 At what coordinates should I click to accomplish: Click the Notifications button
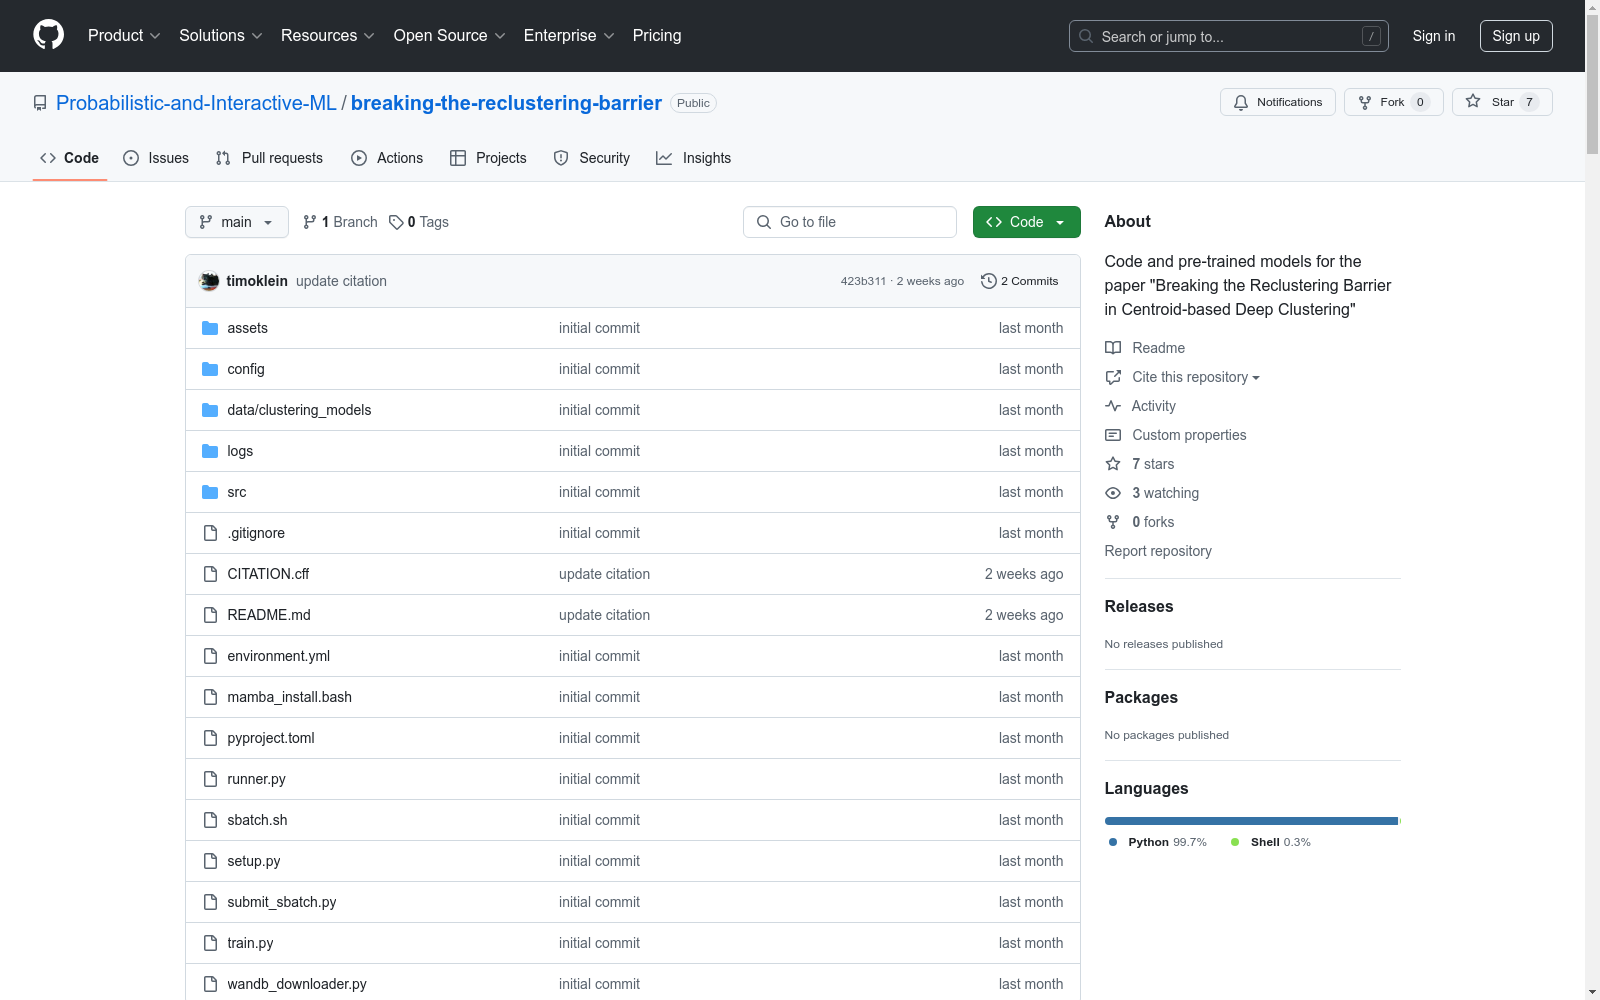coord(1278,102)
